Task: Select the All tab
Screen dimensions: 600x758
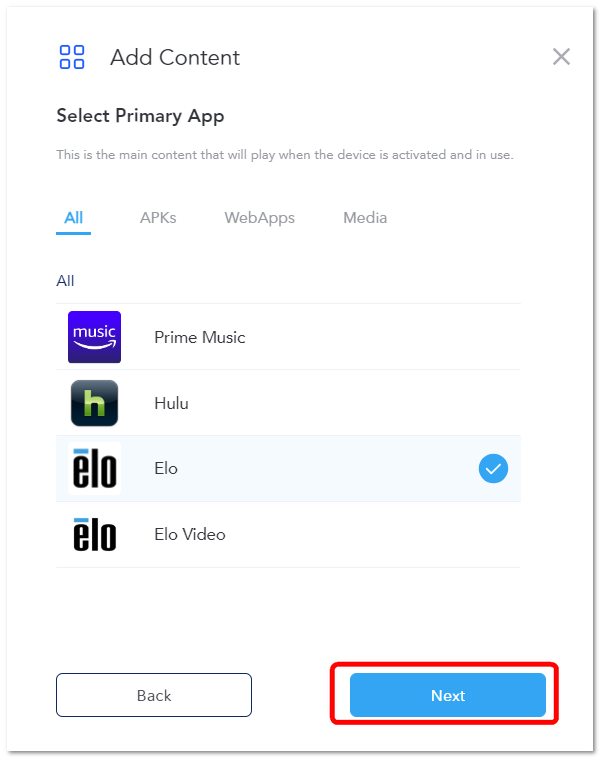Action: click(x=73, y=218)
